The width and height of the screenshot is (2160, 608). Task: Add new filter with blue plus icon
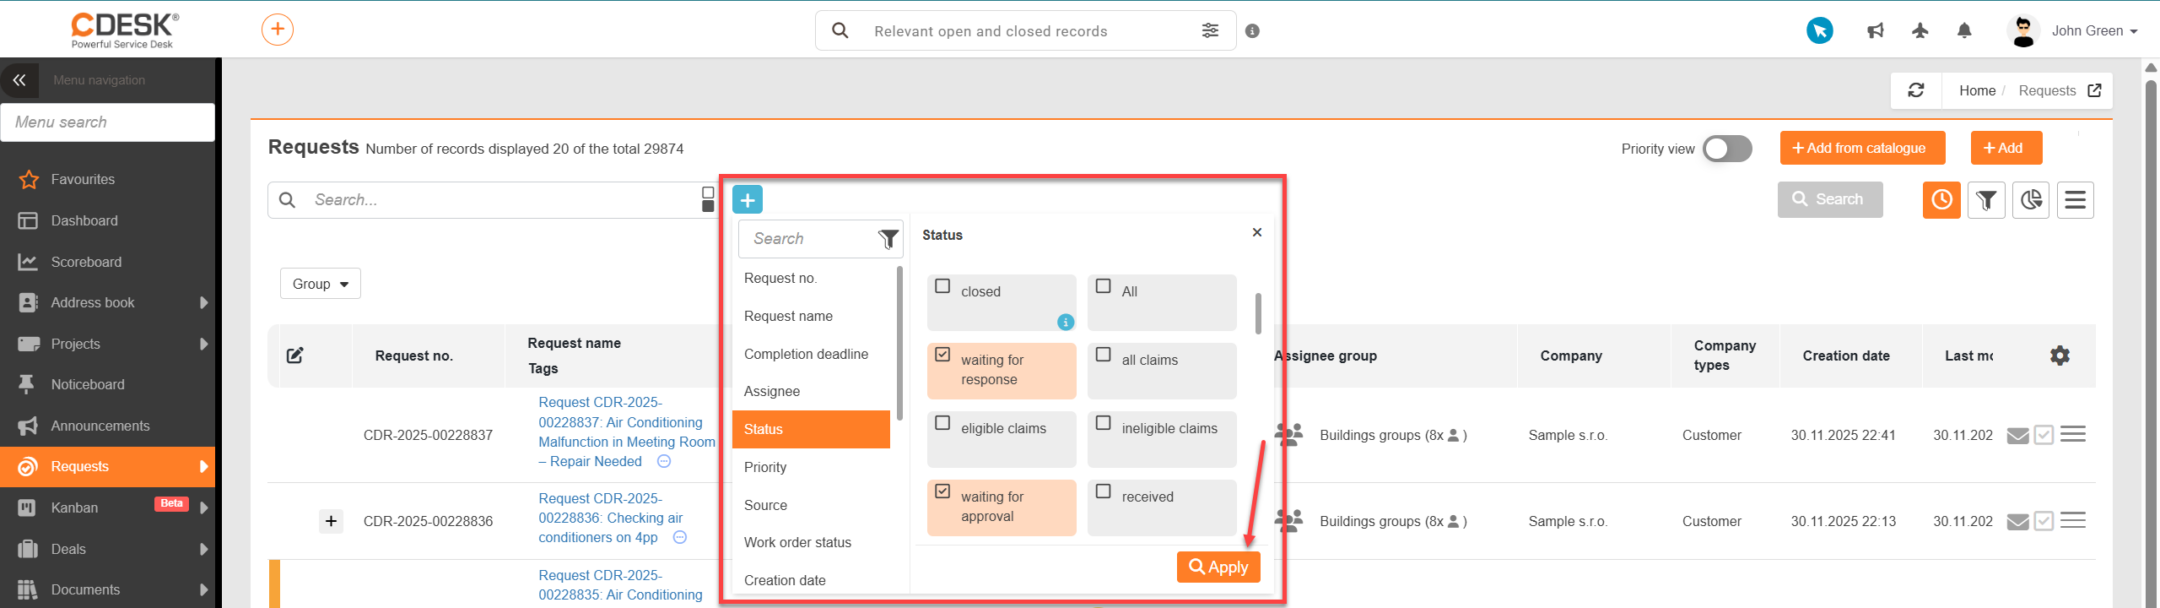747,200
